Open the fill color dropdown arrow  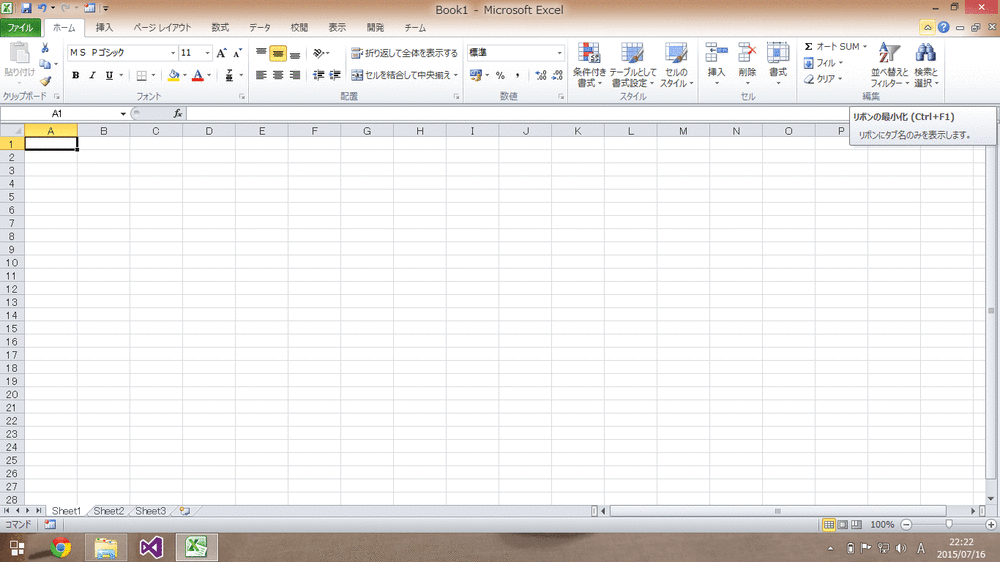[x=185, y=75]
